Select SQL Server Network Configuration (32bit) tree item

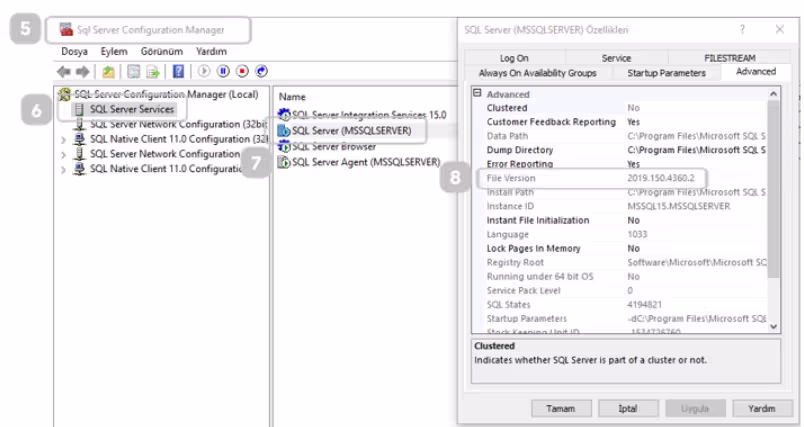click(178, 124)
